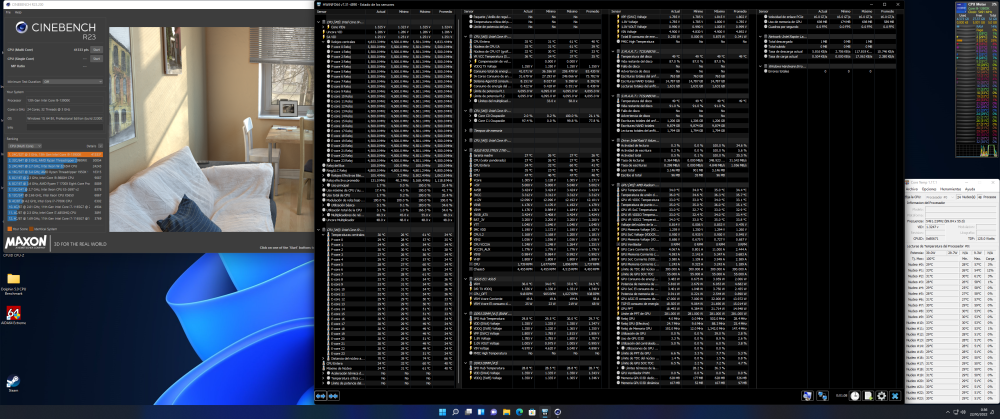This screenshot has width=1000, height=419.
Task: Open Core Temp Opciones menu
Action: (929, 189)
